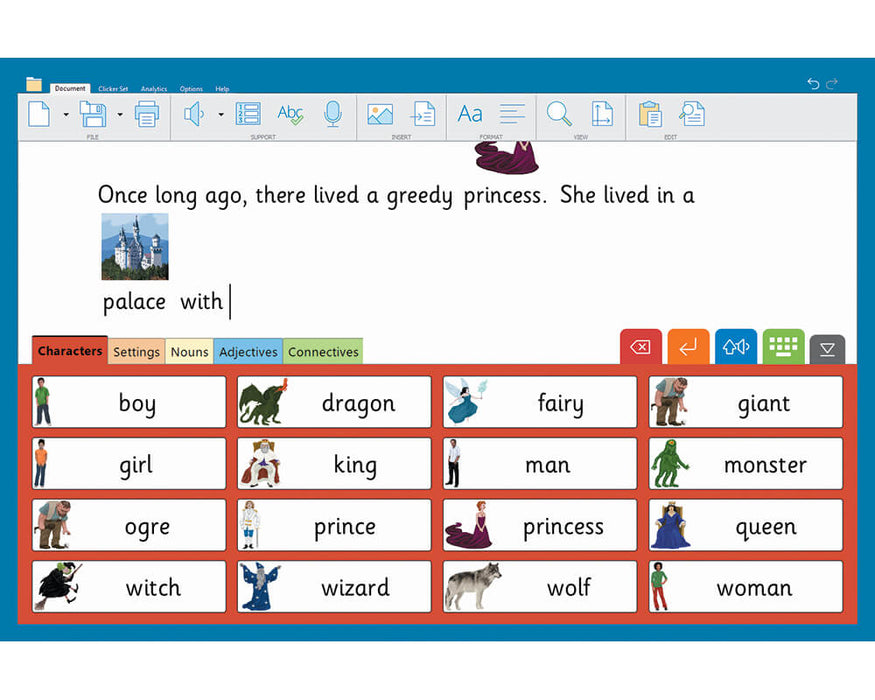This screenshot has width=875, height=700.
Task: Click the magnifier Zoom icon
Action: point(559,114)
